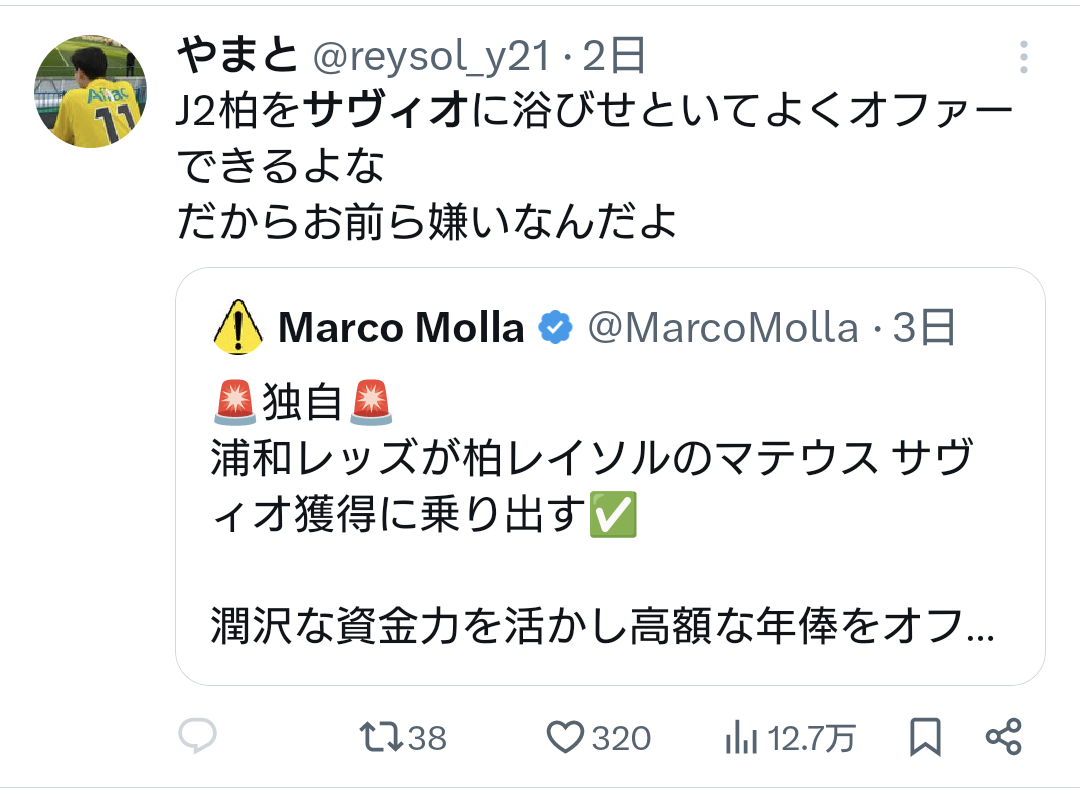Like the tweet with the heart icon

(x=566, y=738)
